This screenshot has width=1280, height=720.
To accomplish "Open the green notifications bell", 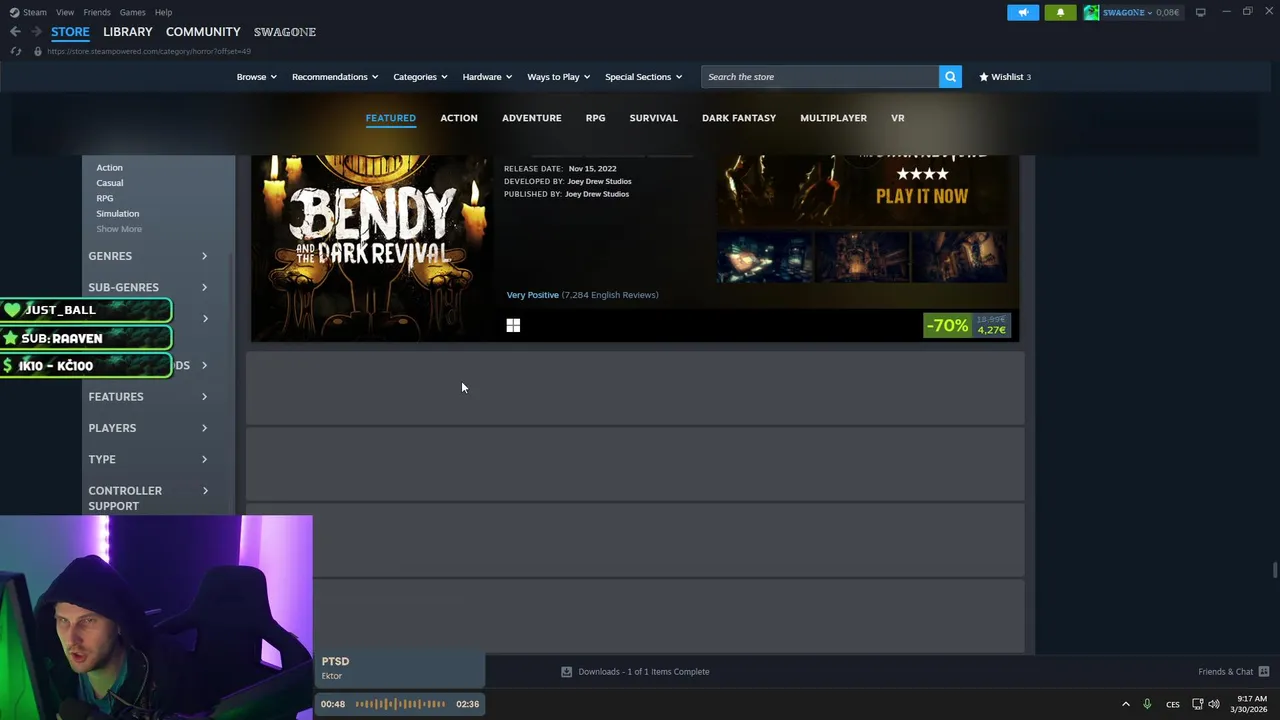I will [1060, 12].
